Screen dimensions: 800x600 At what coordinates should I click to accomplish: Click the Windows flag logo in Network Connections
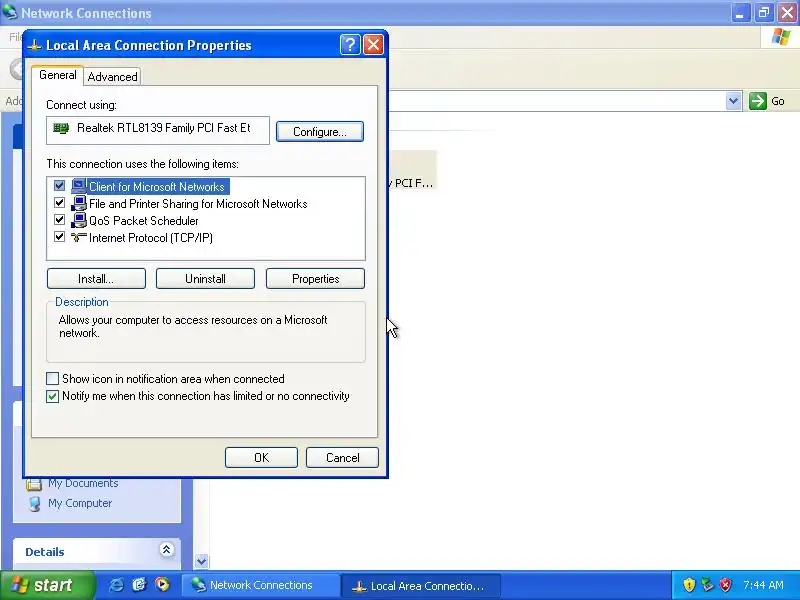[781, 37]
